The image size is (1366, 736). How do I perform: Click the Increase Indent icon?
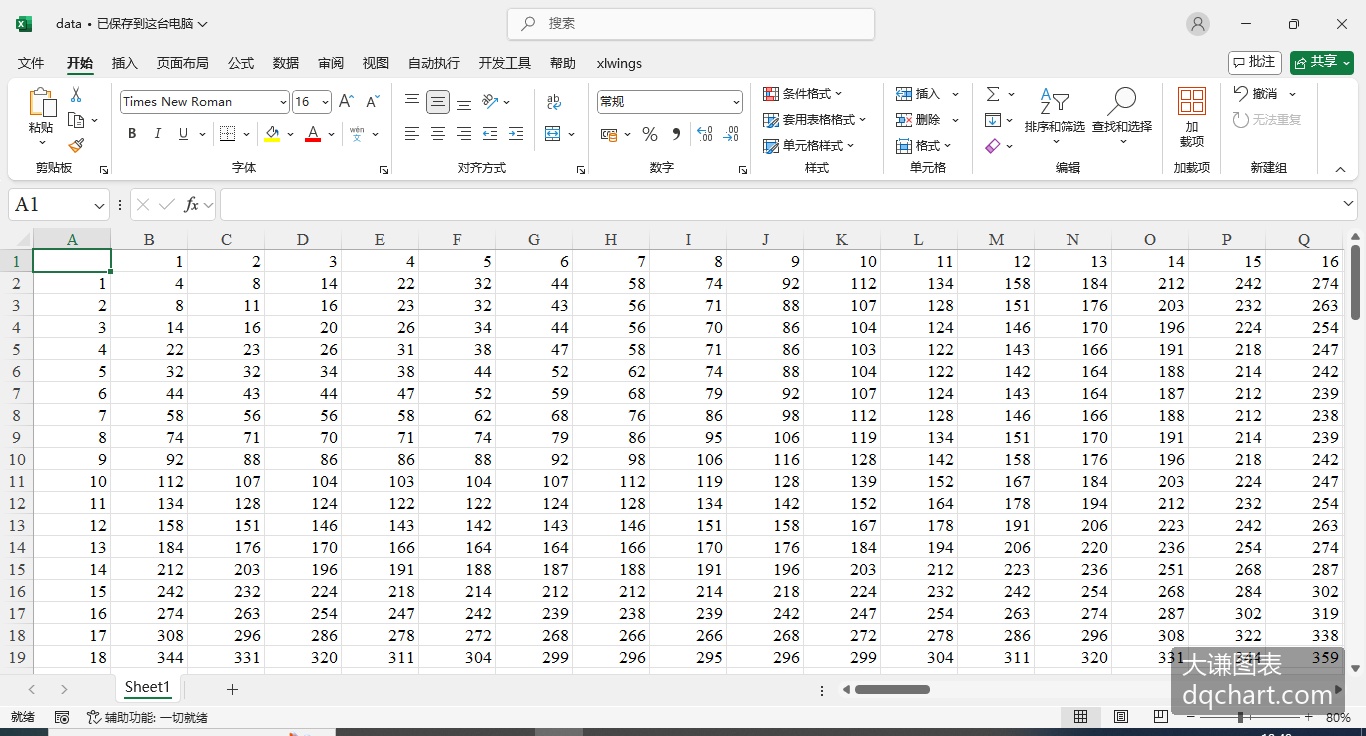[x=516, y=134]
